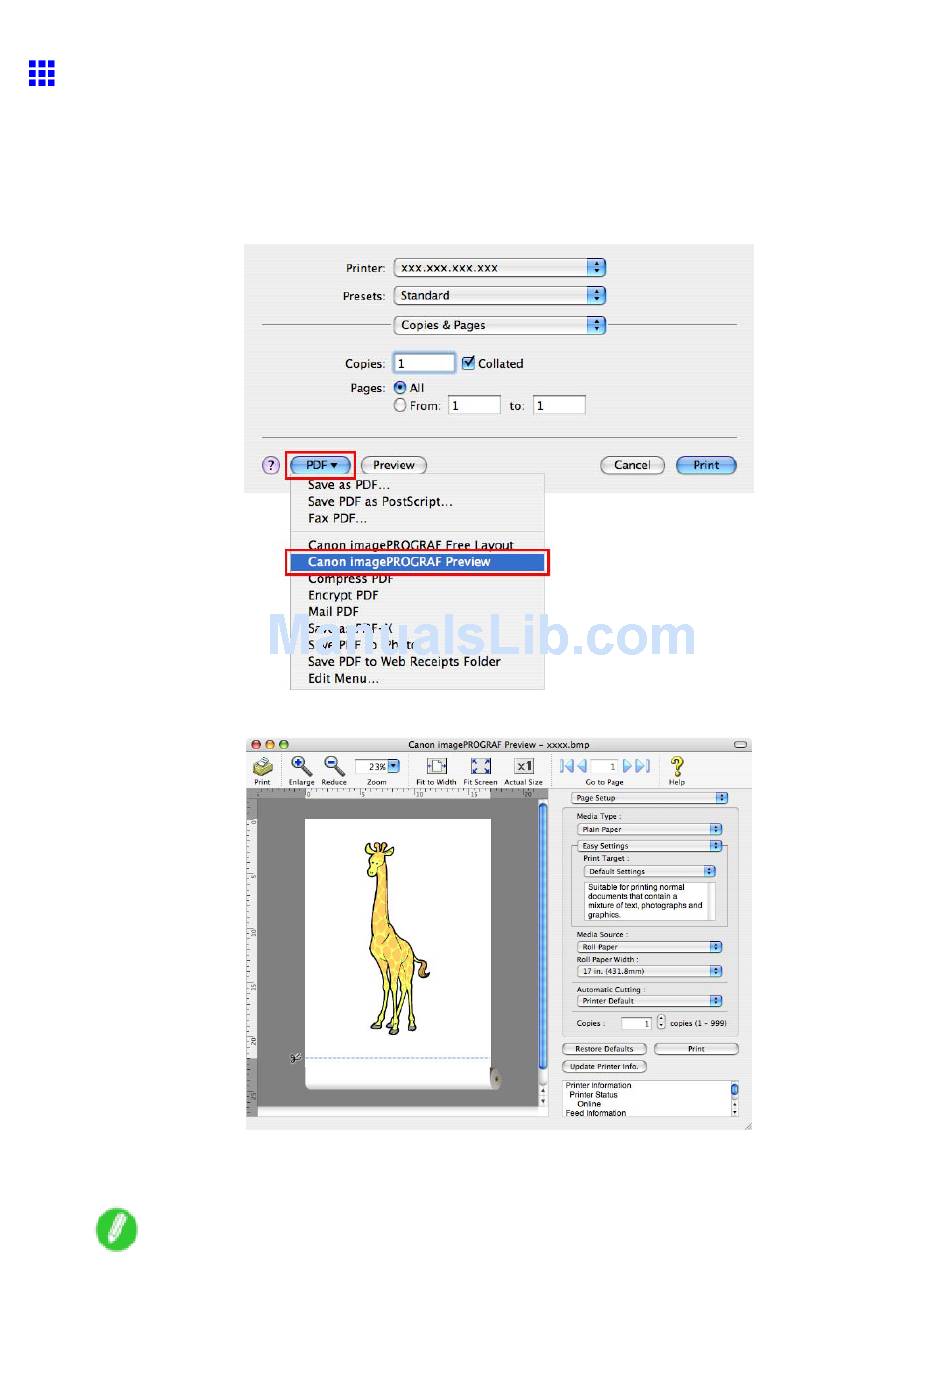Click the Restore Defaults button
Image resolution: width=950 pixels, height=1378 pixels.
point(604,1049)
